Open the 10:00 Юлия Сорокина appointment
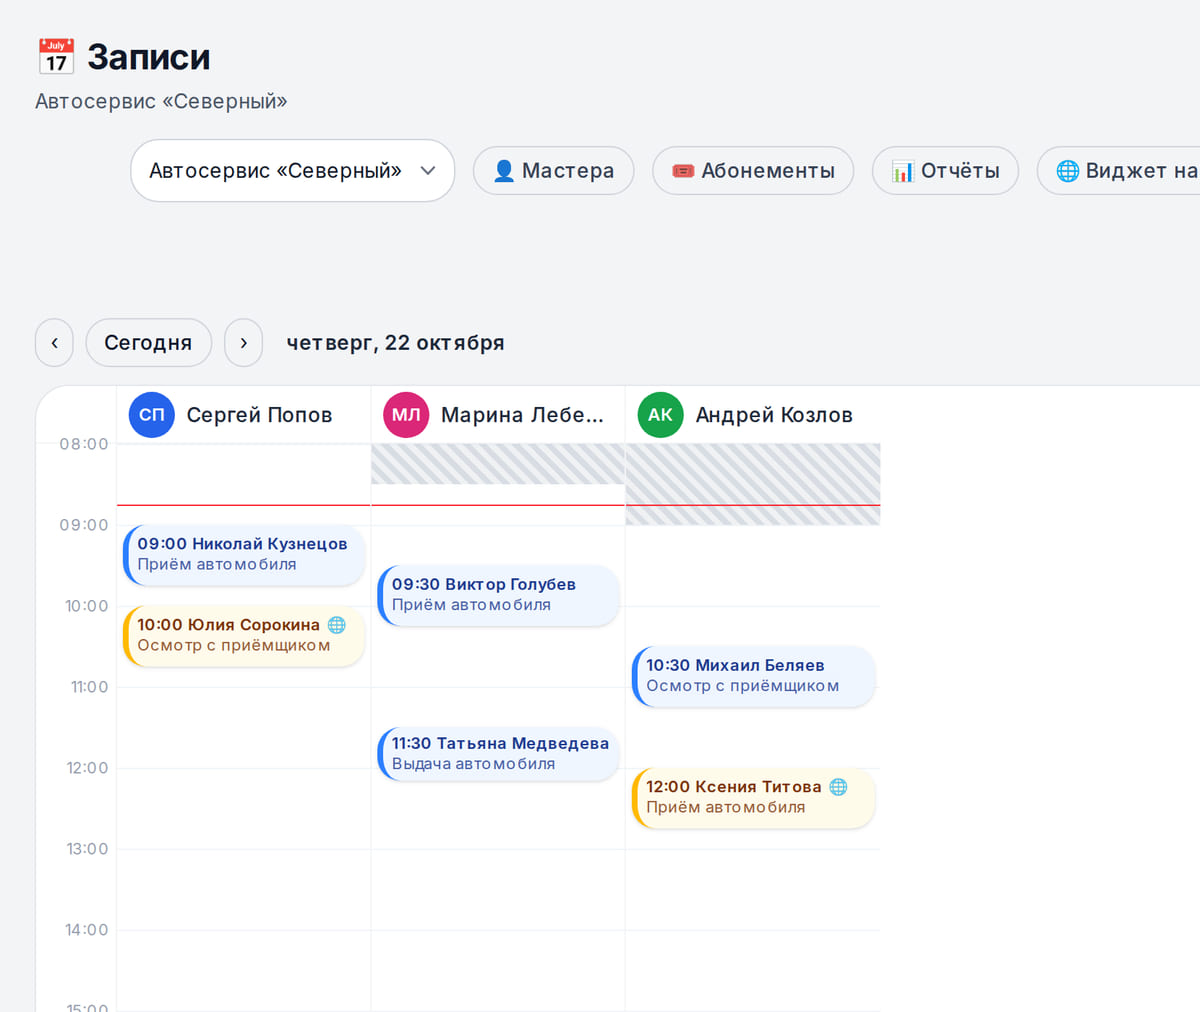Image resolution: width=1200 pixels, height=1012 pixels. pos(244,636)
